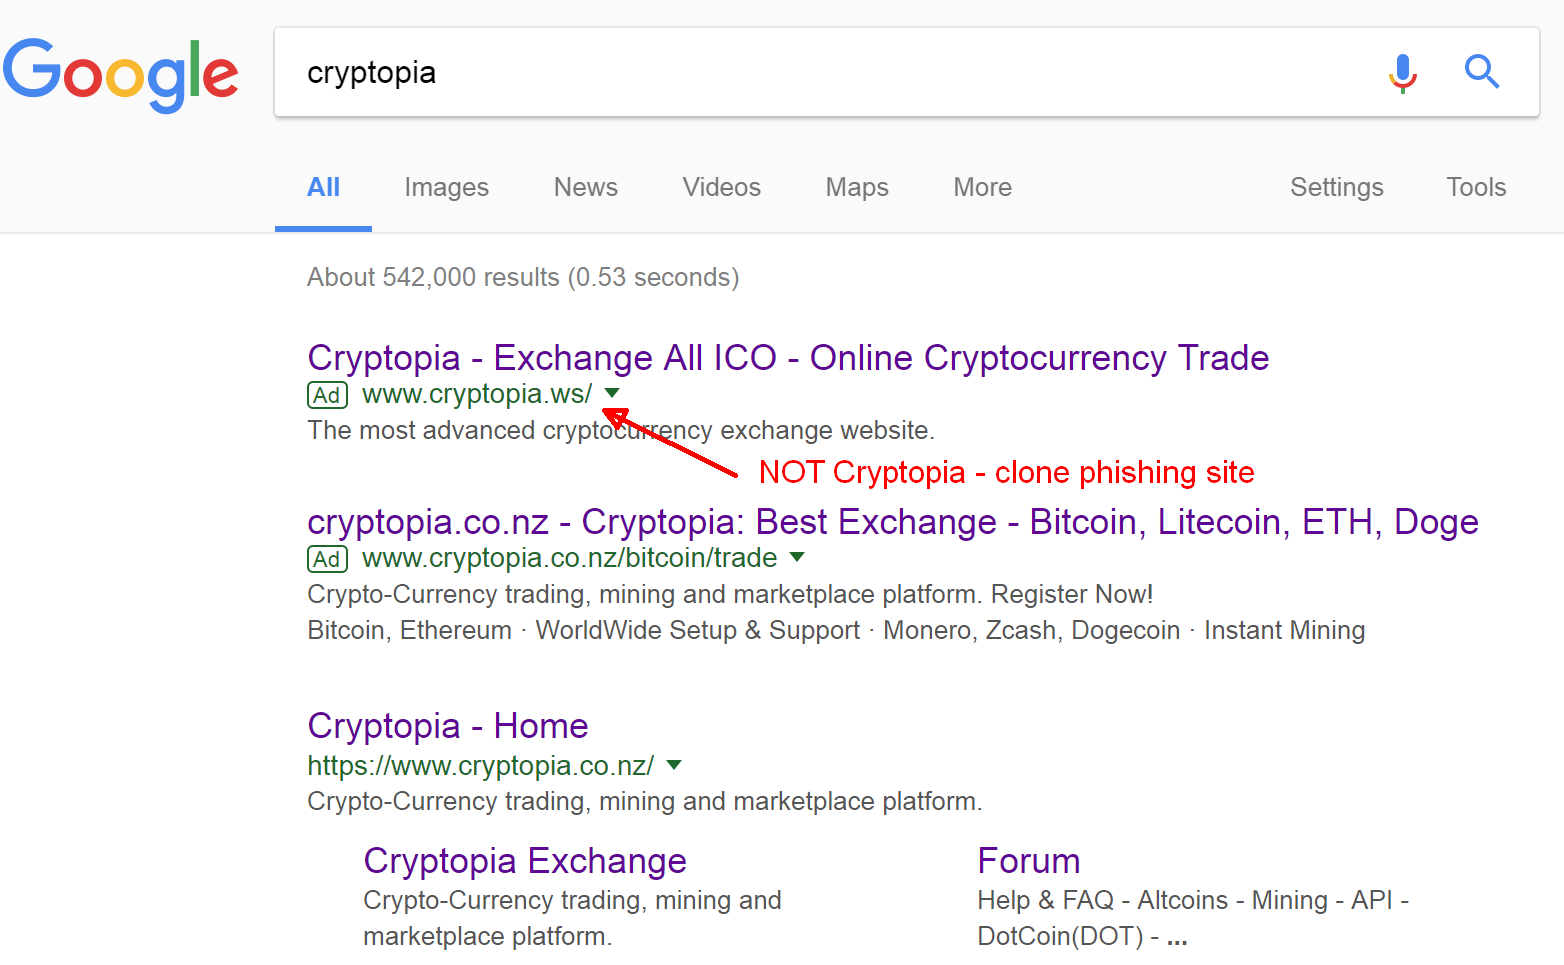Open the Cryptopia - Home result link
Screen dimensions: 1564x965
click(x=448, y=726)
